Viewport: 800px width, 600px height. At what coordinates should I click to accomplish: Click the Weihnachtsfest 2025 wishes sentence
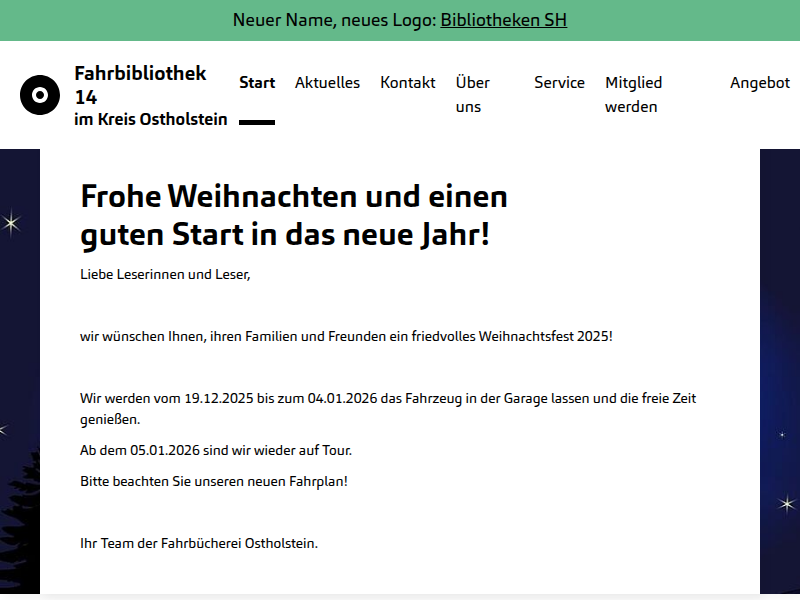pos(346,336)
